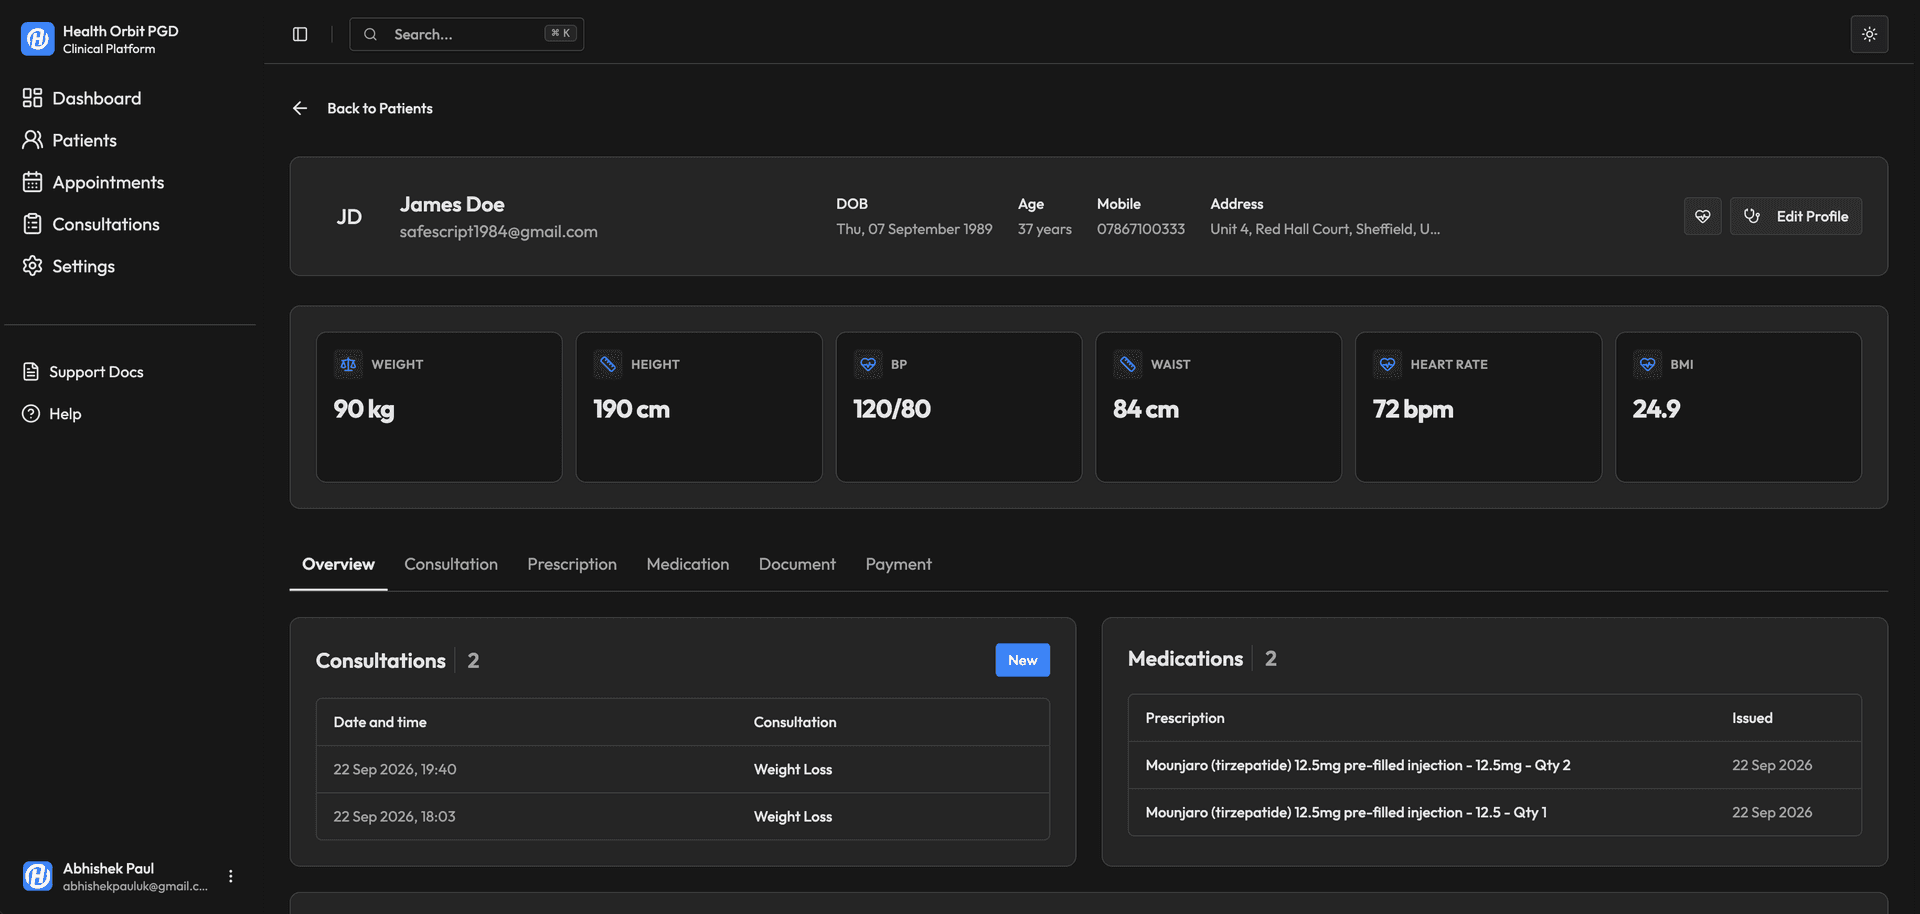Click the Health Orbit PGD logo icon
Viewport: 1920px width, 914px height.
coord(37,39)
